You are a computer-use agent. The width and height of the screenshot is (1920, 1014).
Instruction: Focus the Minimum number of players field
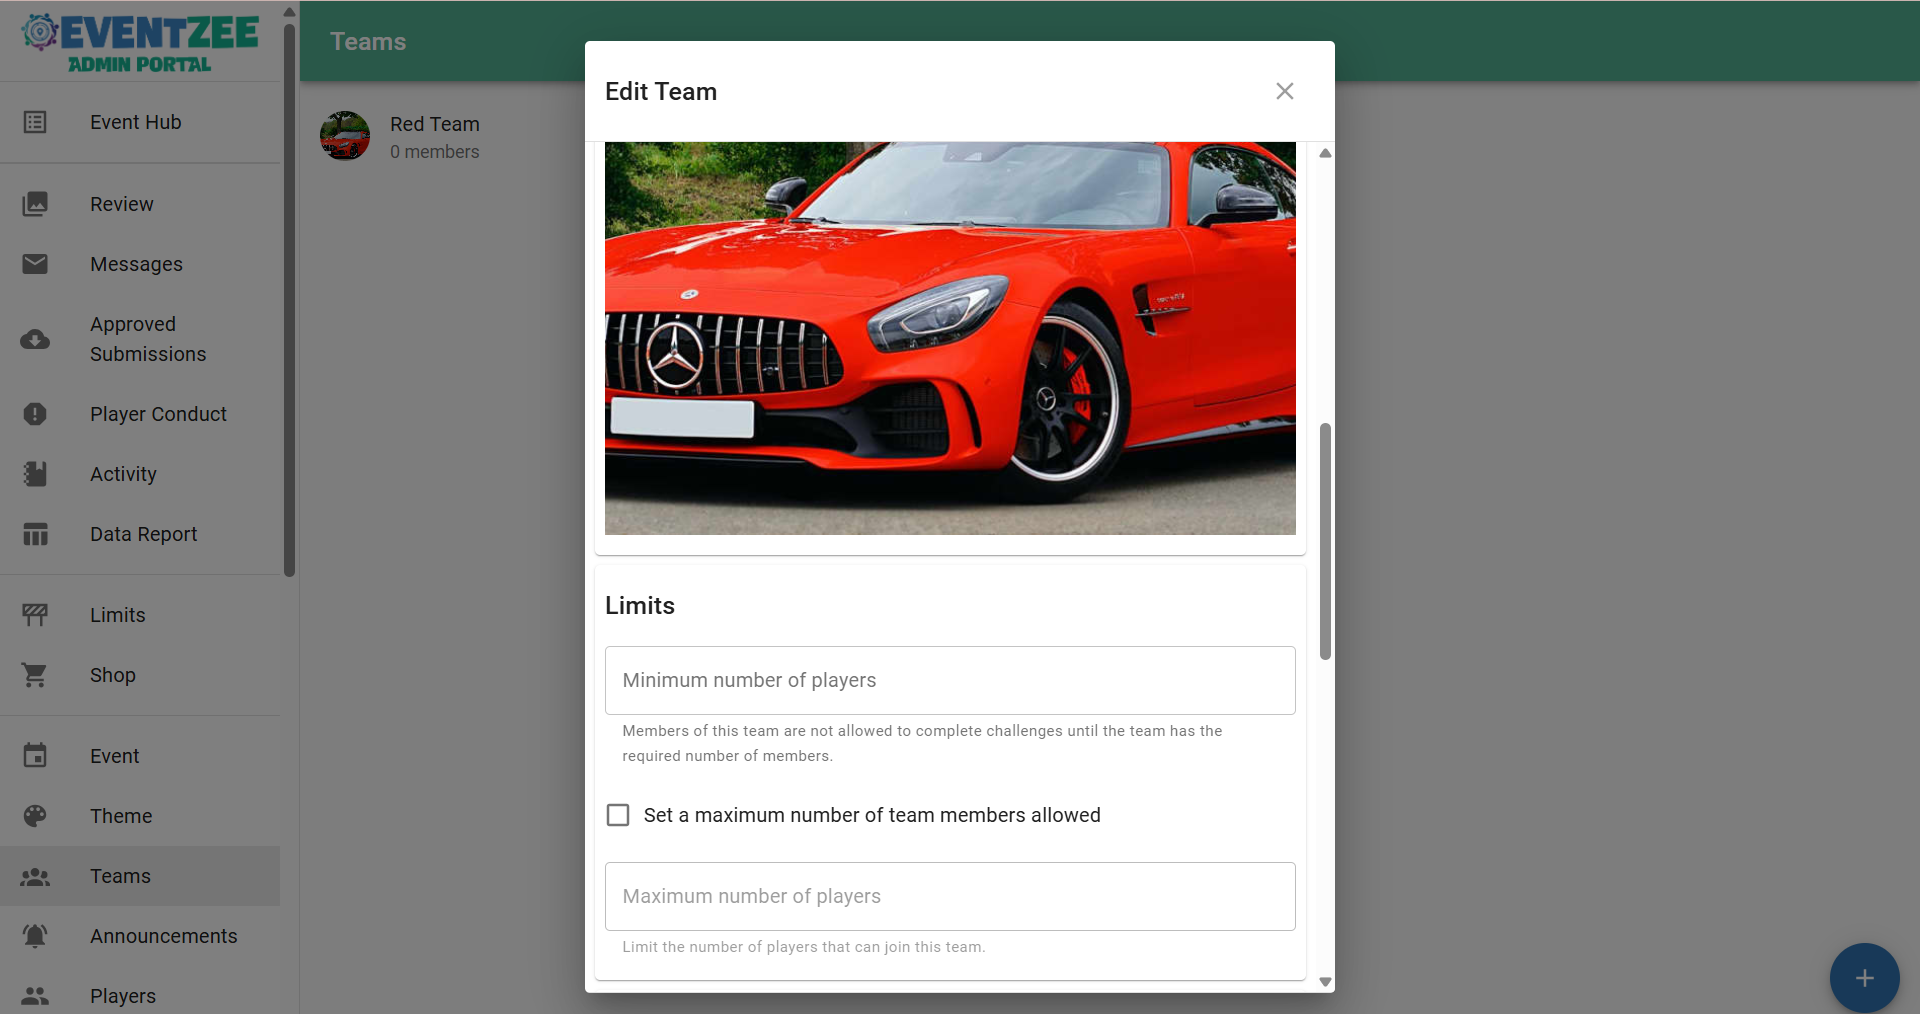[950, 680]
